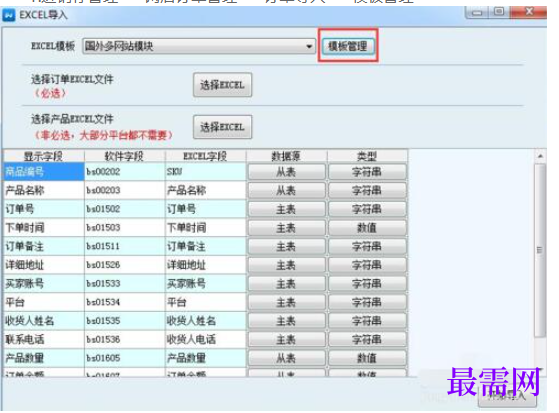Maximize the EXCEL导入 window
Screen dimensions: 559x413
point(499,12)
